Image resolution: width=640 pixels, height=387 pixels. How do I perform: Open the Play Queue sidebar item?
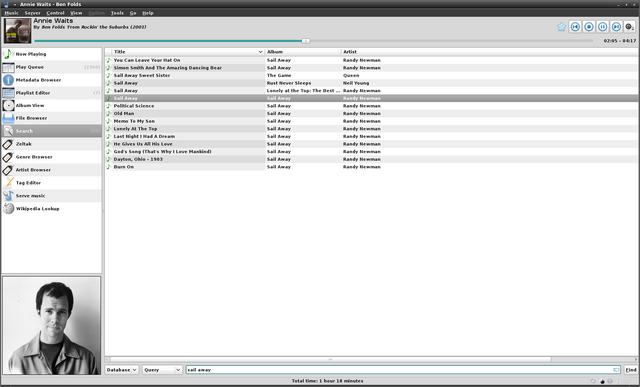[51, 67]
